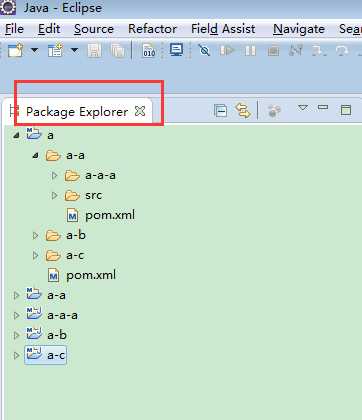The image size is (362, 420).
Task: Click the Terminate debug icon
Action: click(273, 51)
